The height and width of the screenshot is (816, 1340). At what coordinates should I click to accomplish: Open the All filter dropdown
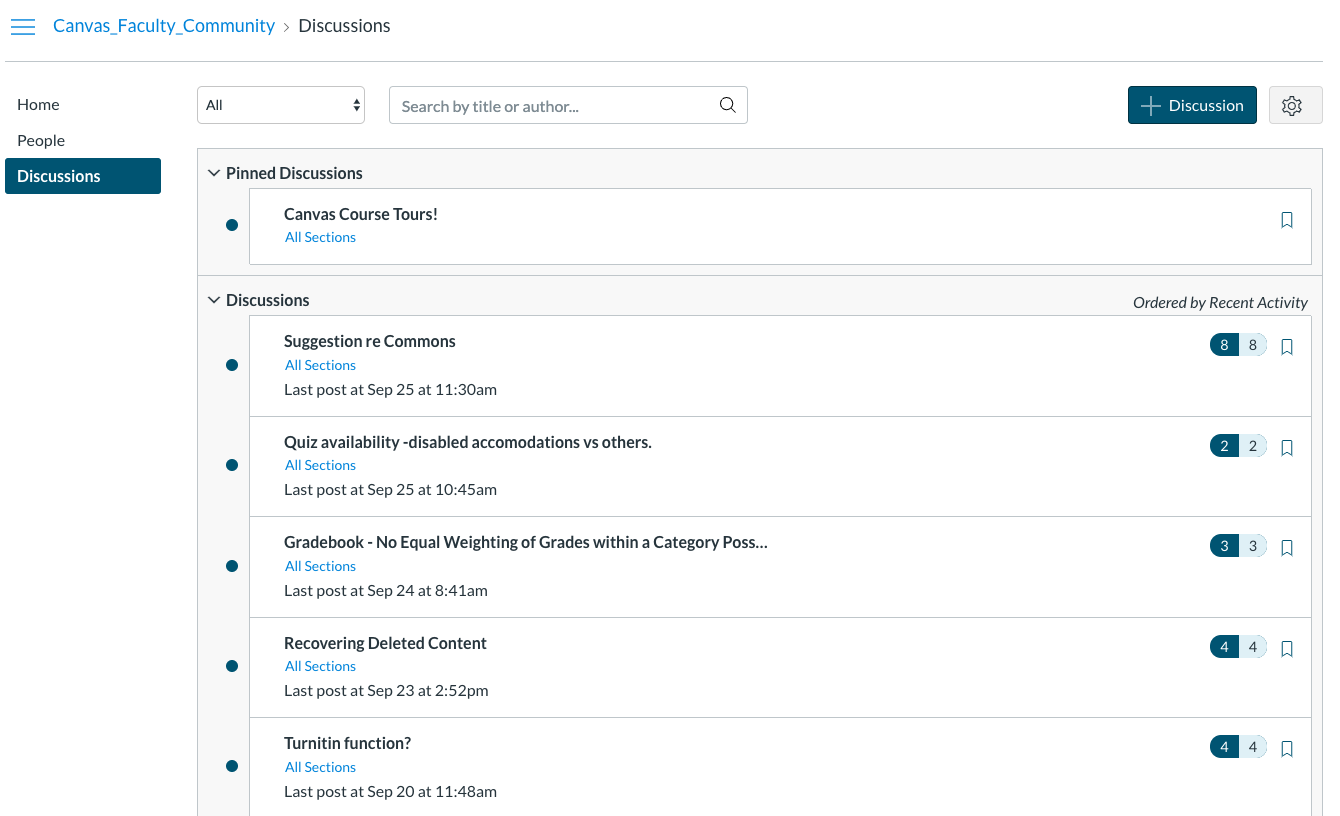click(x=281, y=105)
